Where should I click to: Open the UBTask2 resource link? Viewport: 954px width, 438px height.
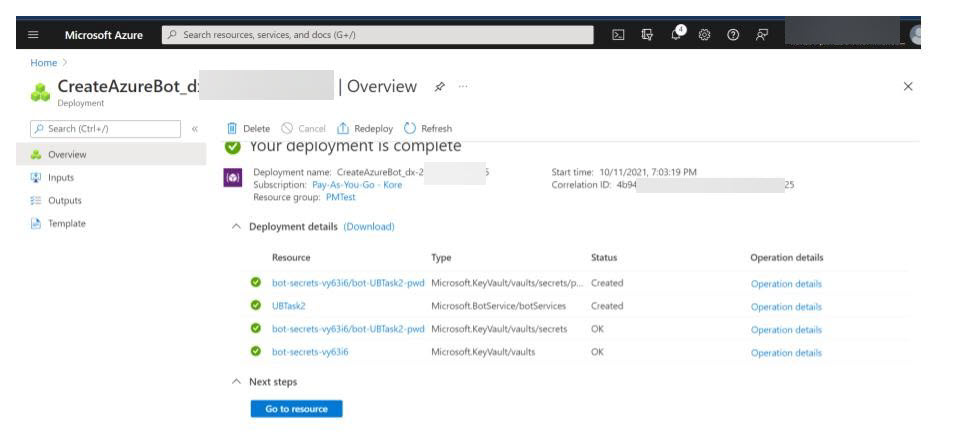[288, 306]
